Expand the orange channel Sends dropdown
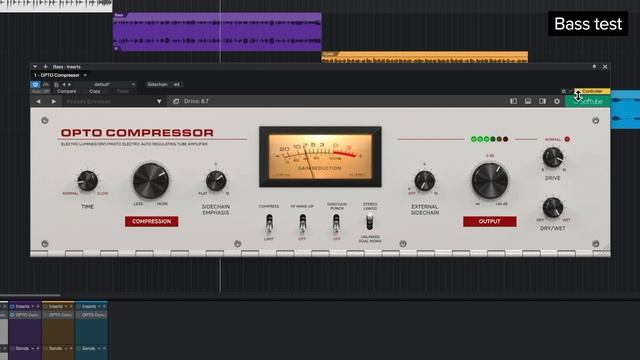This screenshot has height=360, width=640. (66, 349)
